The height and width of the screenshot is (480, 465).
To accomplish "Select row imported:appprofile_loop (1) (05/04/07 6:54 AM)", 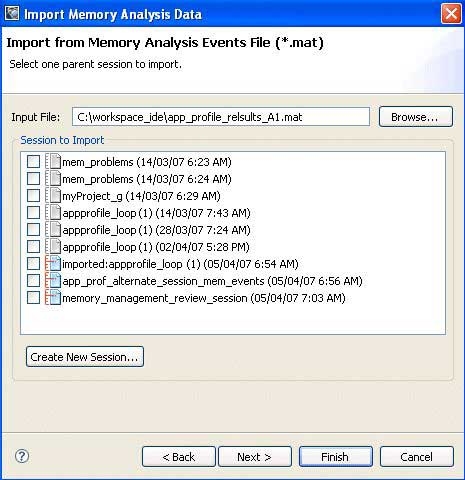I will click(180, 264).
